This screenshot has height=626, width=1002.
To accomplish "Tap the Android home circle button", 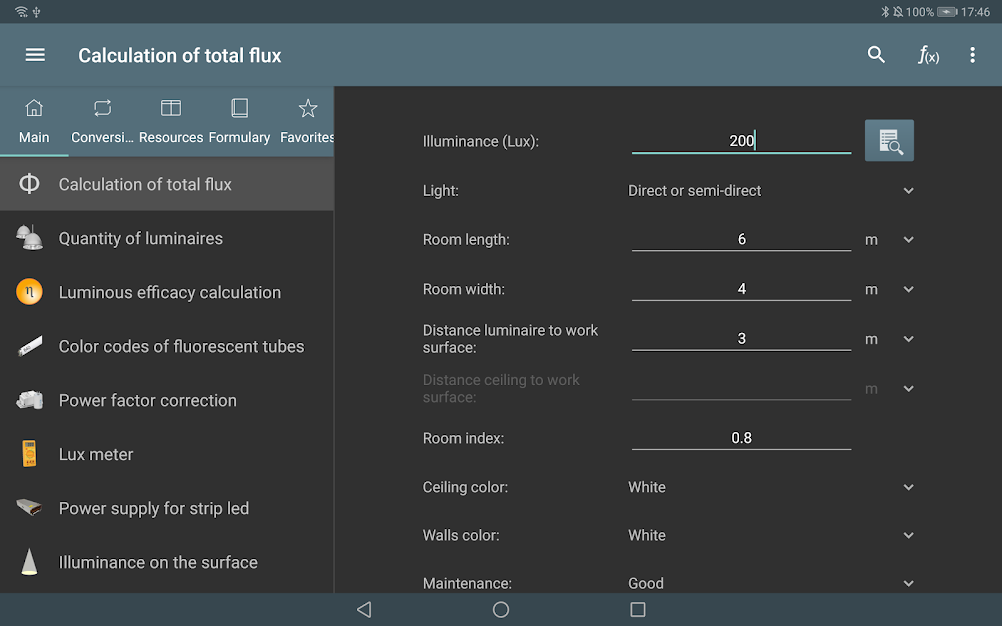I will [501, 609].
